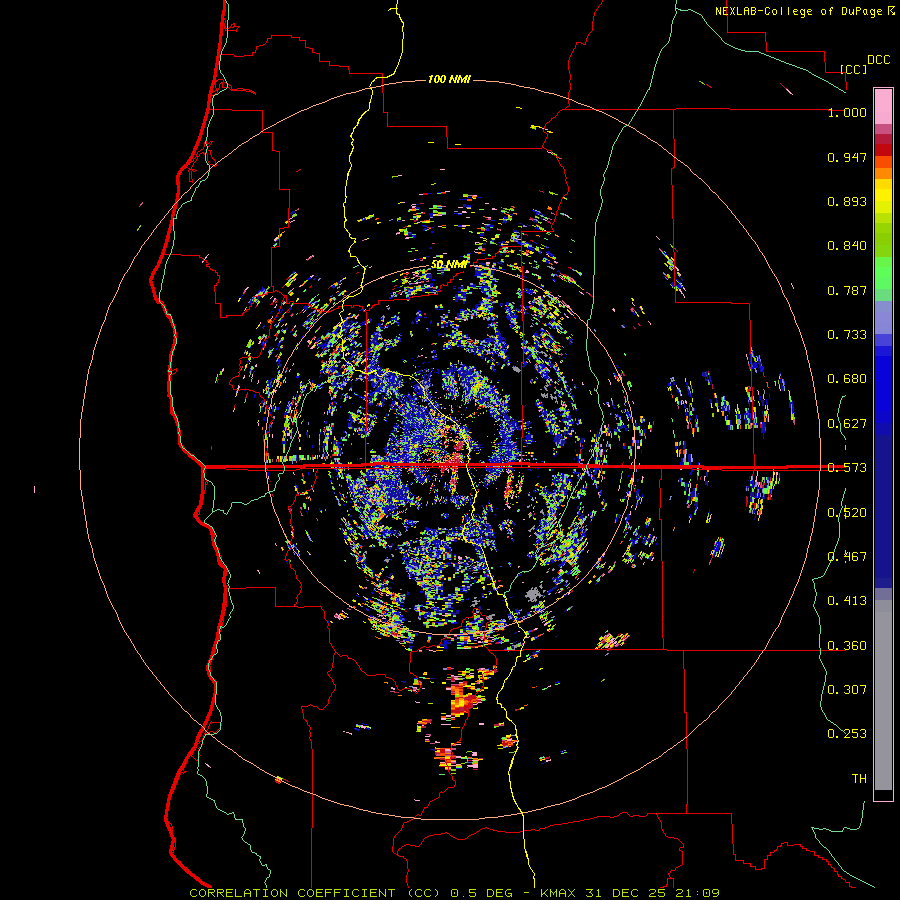
Task: Select the 0.733 scale value
Action: click(x=847, y=335)
